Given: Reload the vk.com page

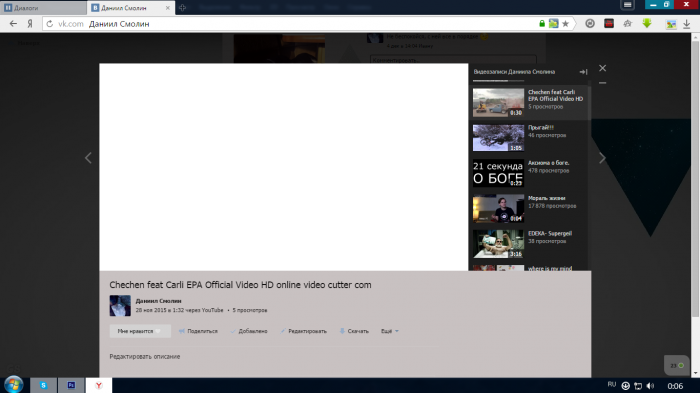Looking at the screenshot, I should (x=50, y=24).
